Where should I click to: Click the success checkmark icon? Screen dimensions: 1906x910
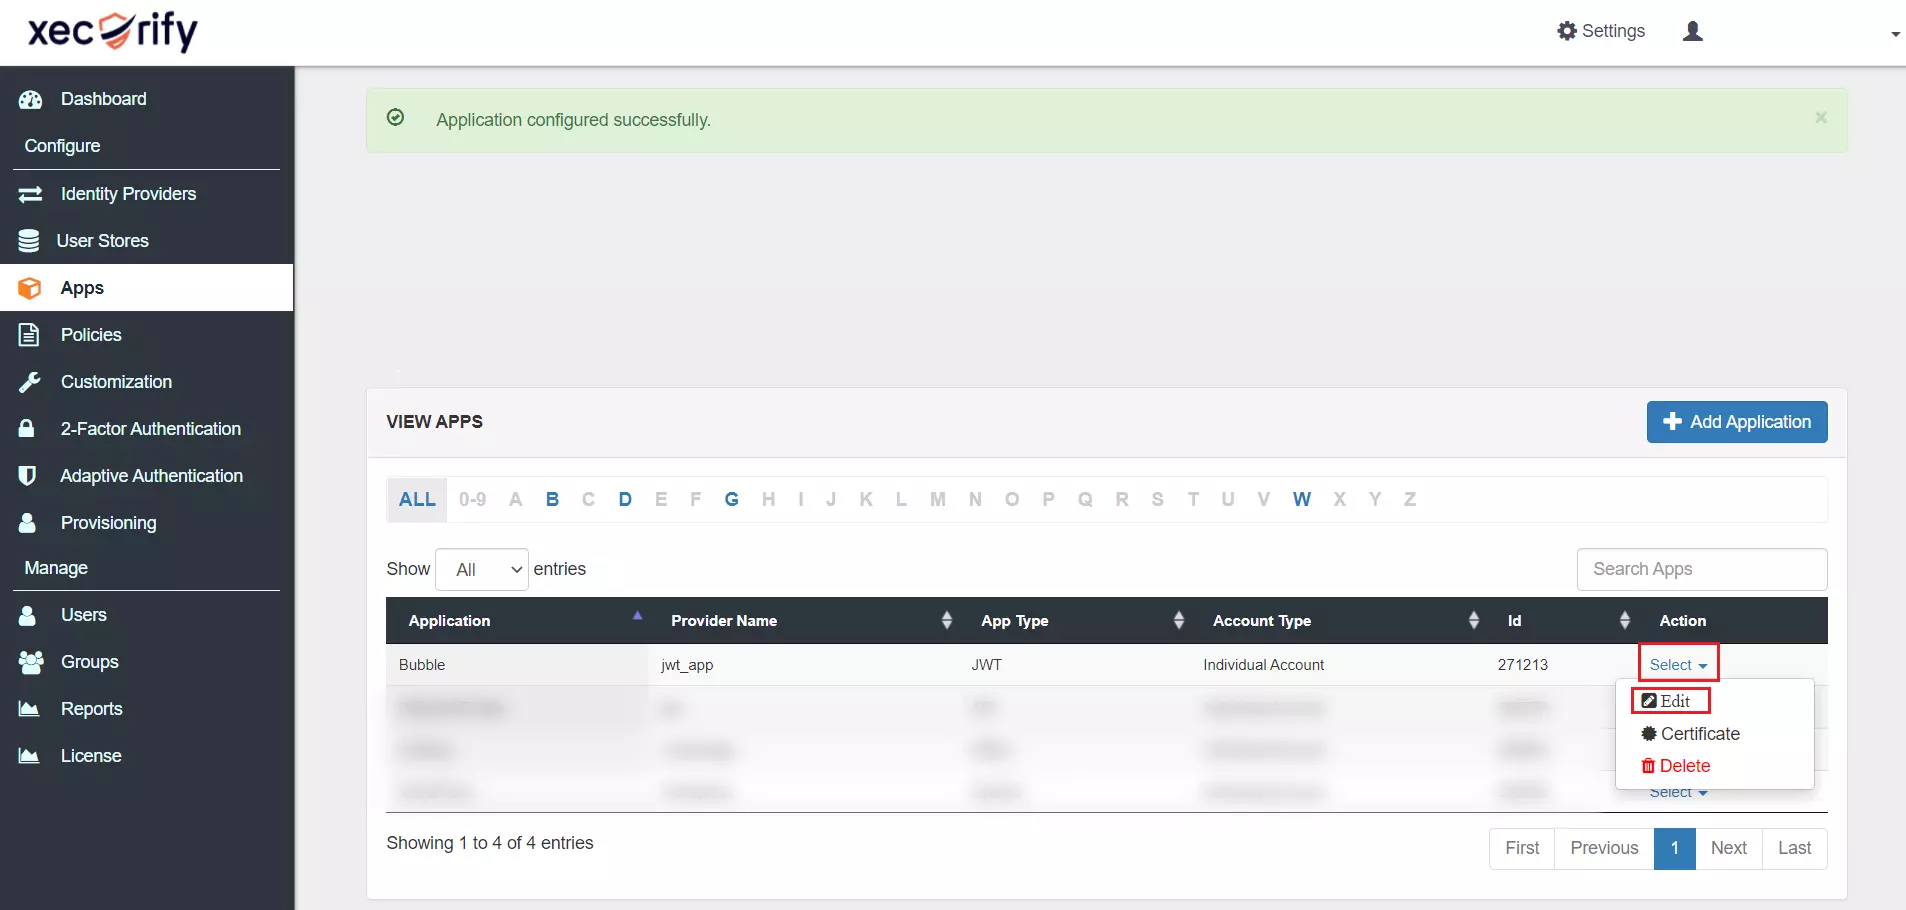point(396,118)
